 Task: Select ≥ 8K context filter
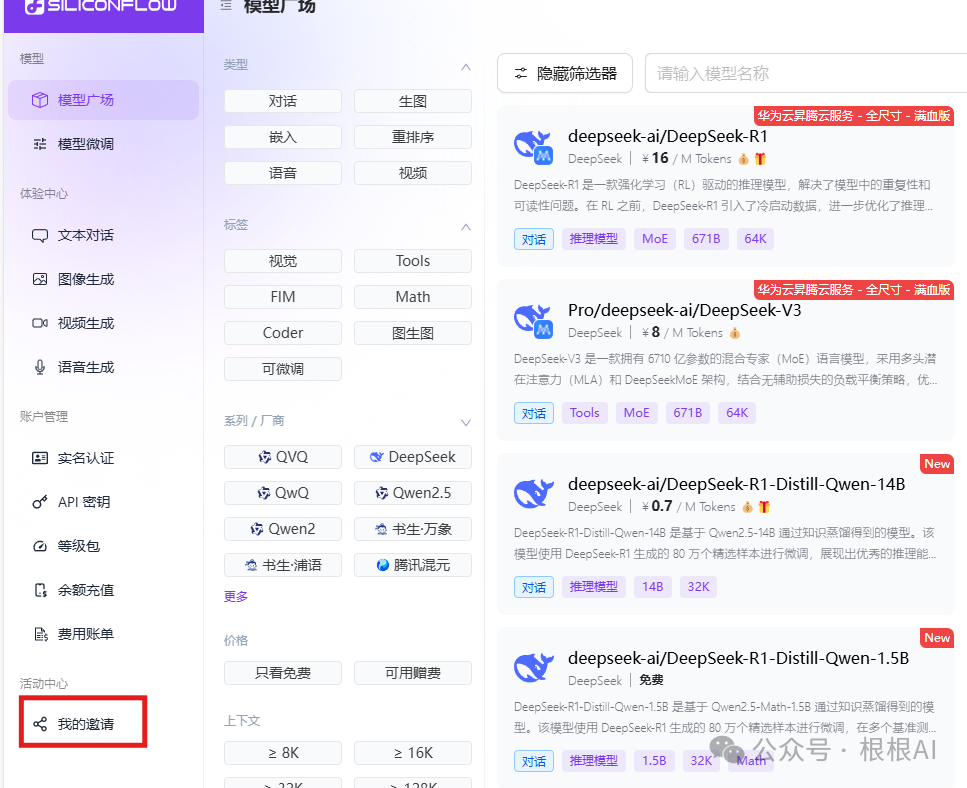[x=282, y=753]
